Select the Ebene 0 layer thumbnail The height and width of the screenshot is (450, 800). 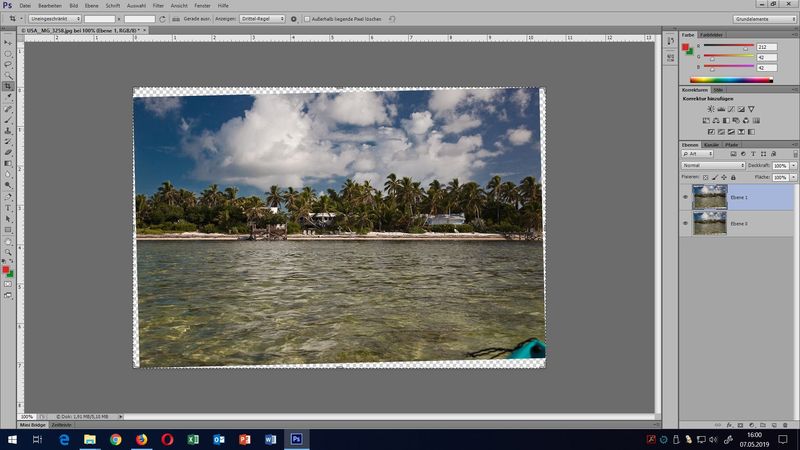tap(709, 223)
